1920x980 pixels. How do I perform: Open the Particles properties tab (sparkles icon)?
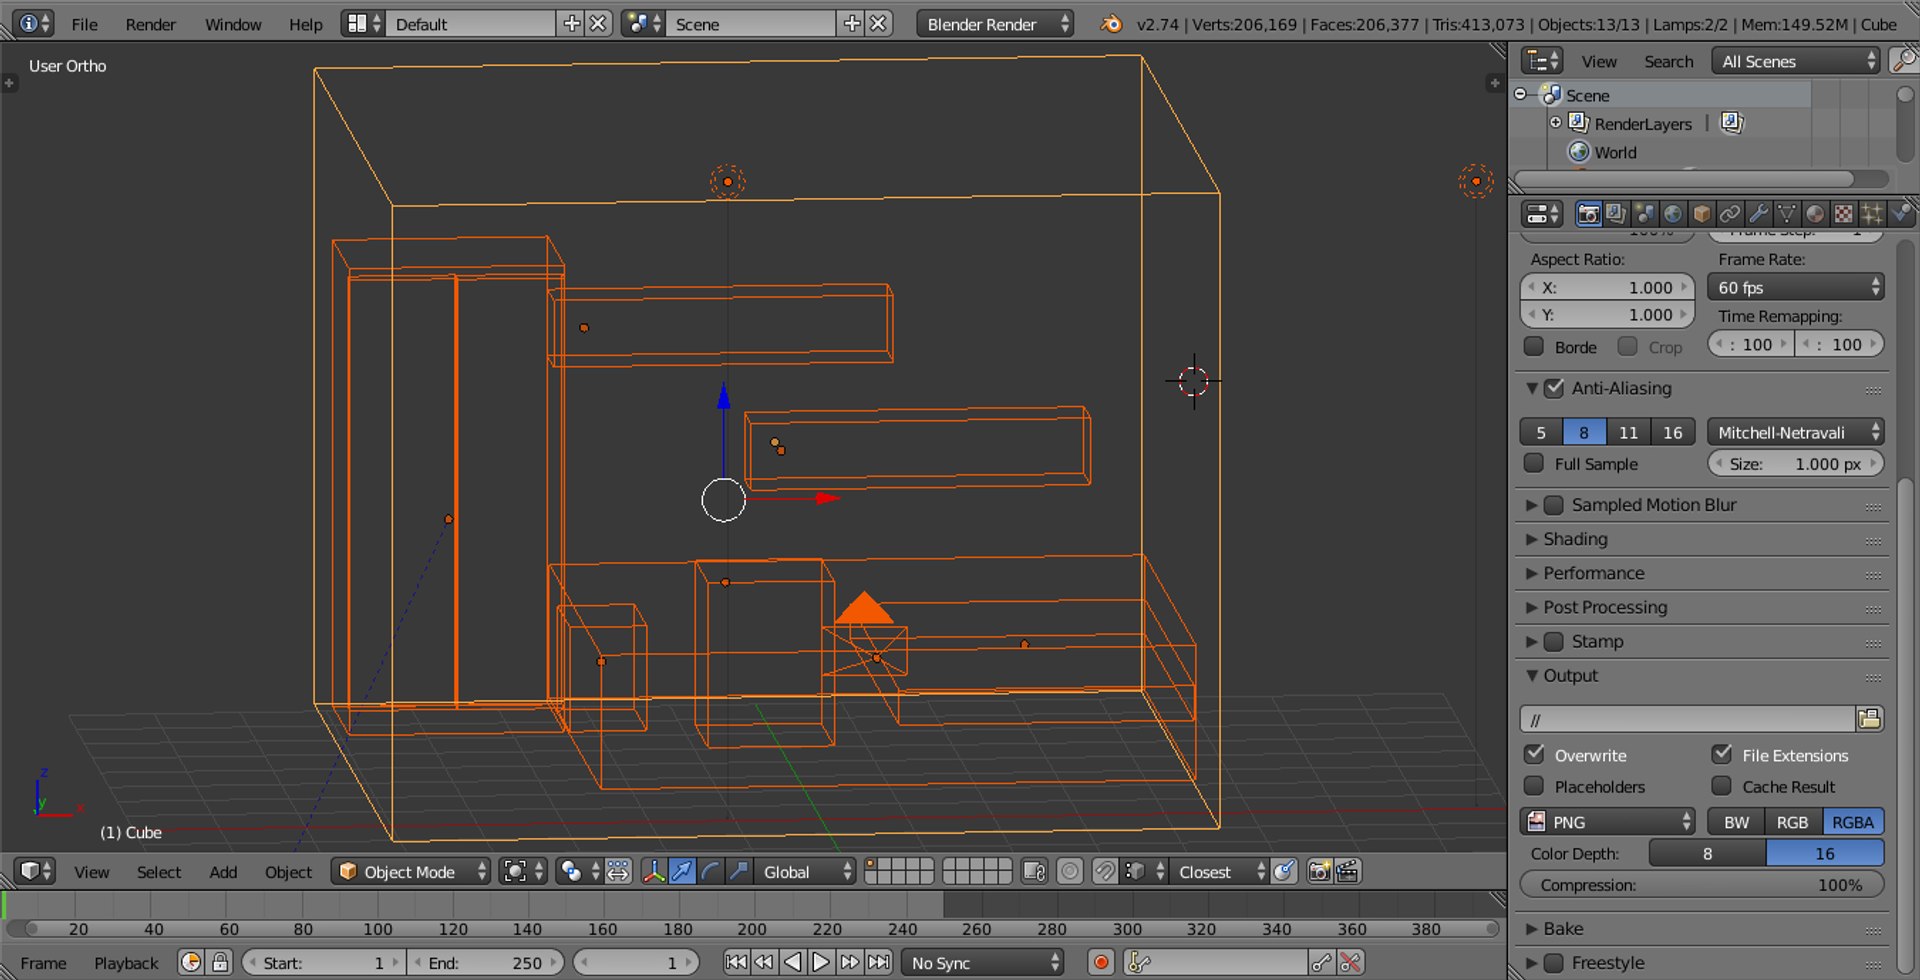[x=1872, y=214]
